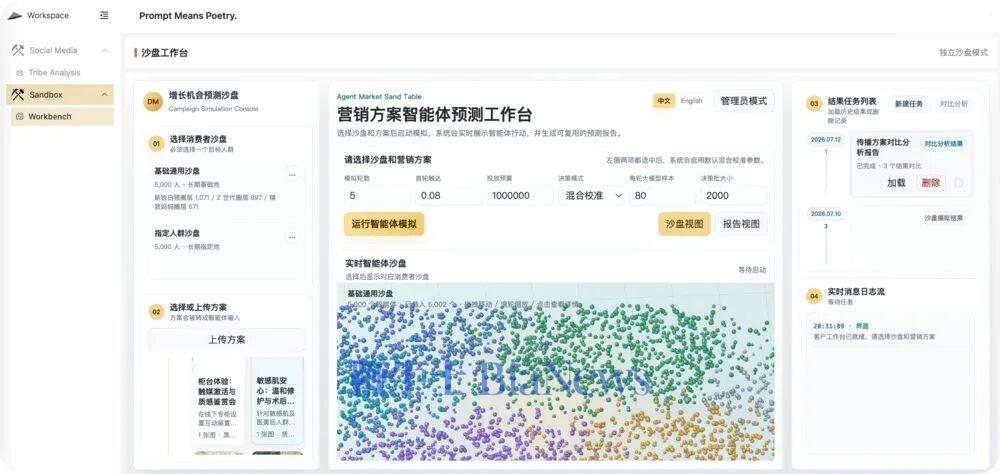Open more options for 指定人群沙盘

(292, 237)
